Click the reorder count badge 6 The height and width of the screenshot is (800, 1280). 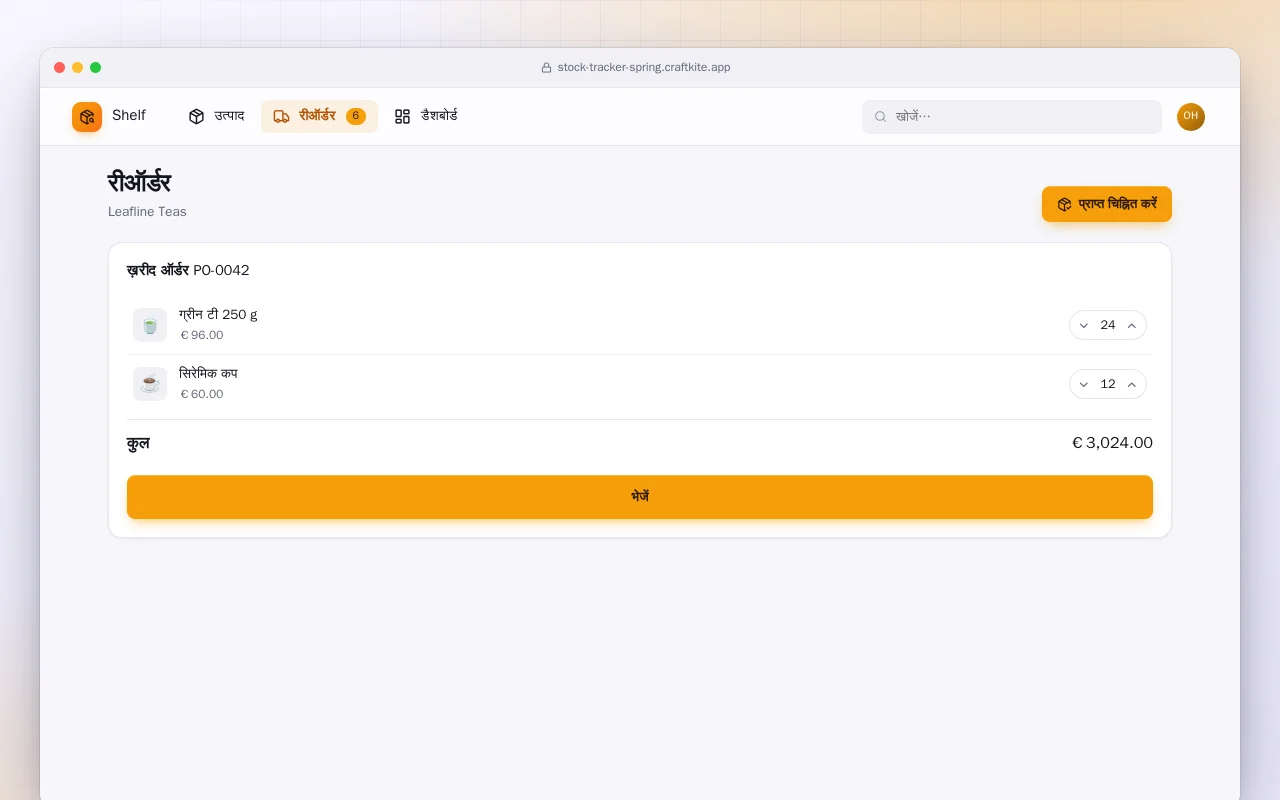(x=355, y=116)
